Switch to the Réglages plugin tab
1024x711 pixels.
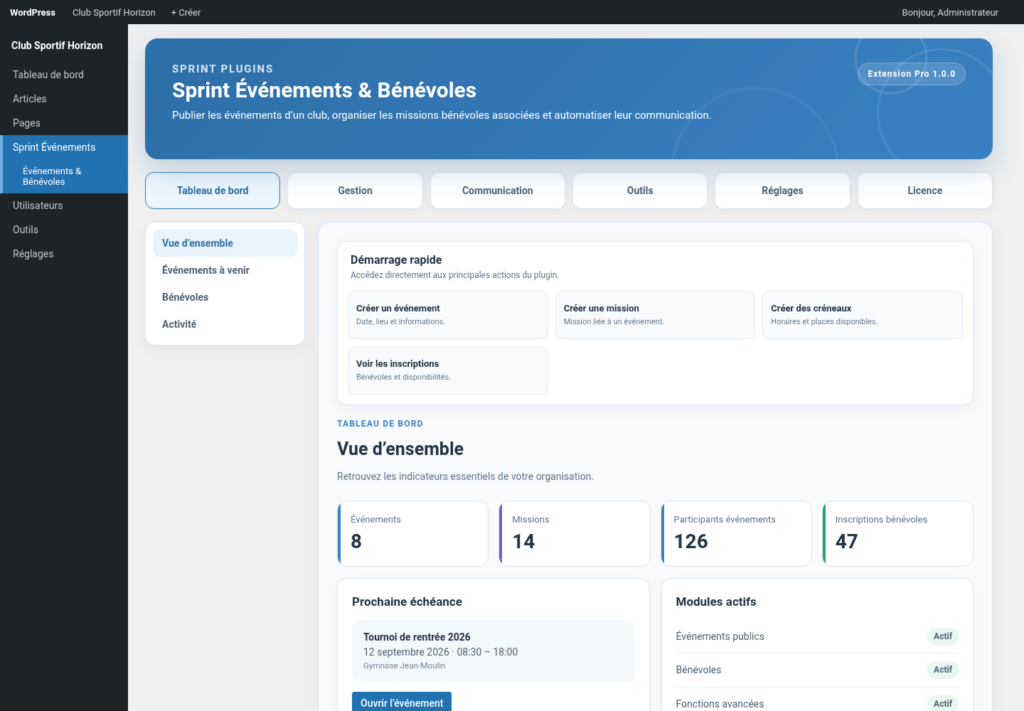click(x=782, y=191)
